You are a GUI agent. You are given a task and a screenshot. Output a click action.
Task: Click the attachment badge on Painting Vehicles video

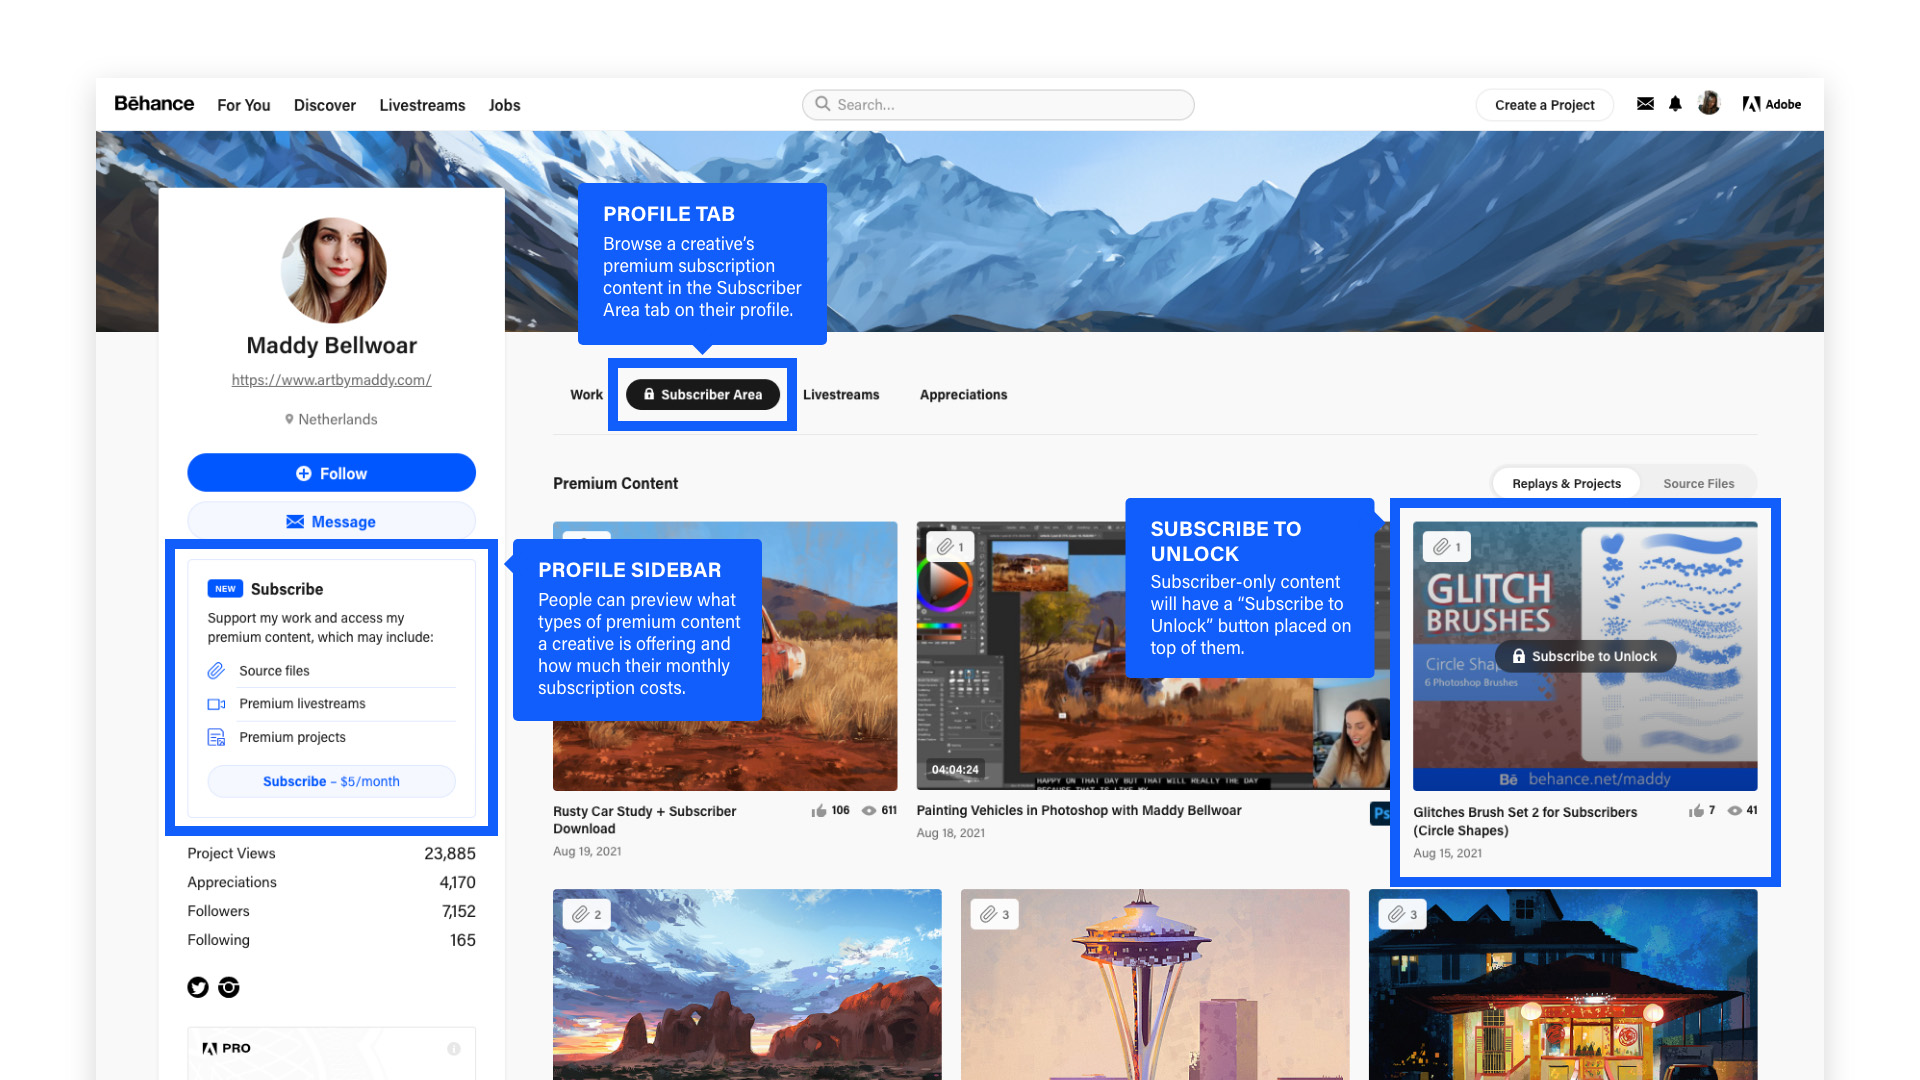[x=950, y=547]
